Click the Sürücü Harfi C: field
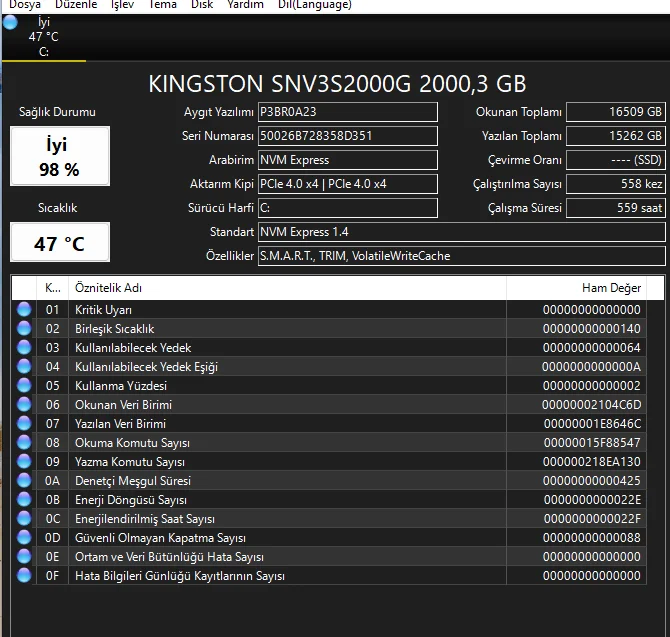Image resolution: width=670 pixels, height=637 pixels. (x=348, y=208)
